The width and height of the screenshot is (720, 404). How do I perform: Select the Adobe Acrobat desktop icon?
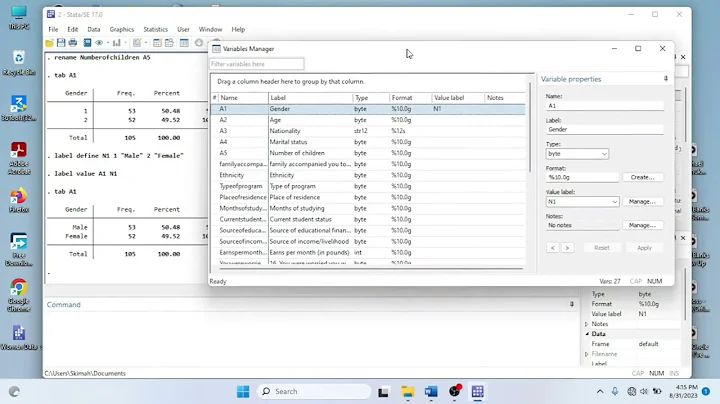(18, 158)
